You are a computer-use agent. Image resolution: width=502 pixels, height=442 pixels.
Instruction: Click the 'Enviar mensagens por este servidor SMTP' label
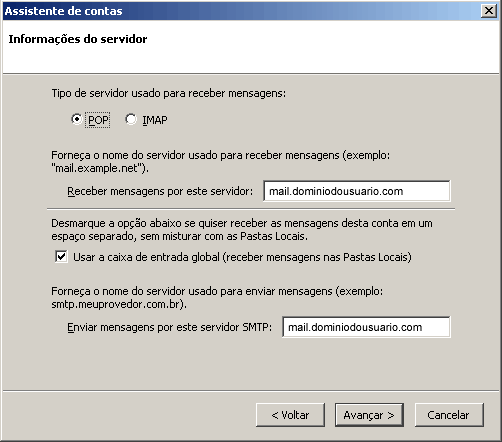(x=169, y=327)
